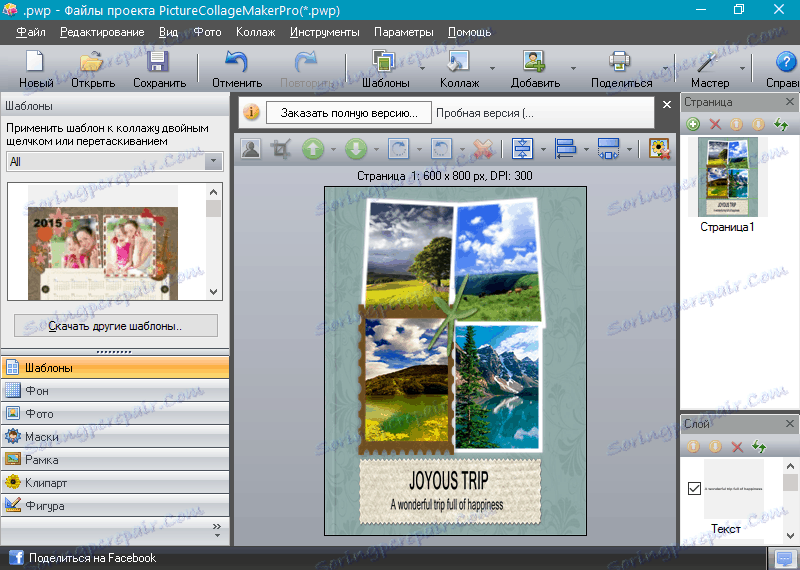Toggle the Текст layer checkbox
800x570 pixels.
tap(694, 488)
